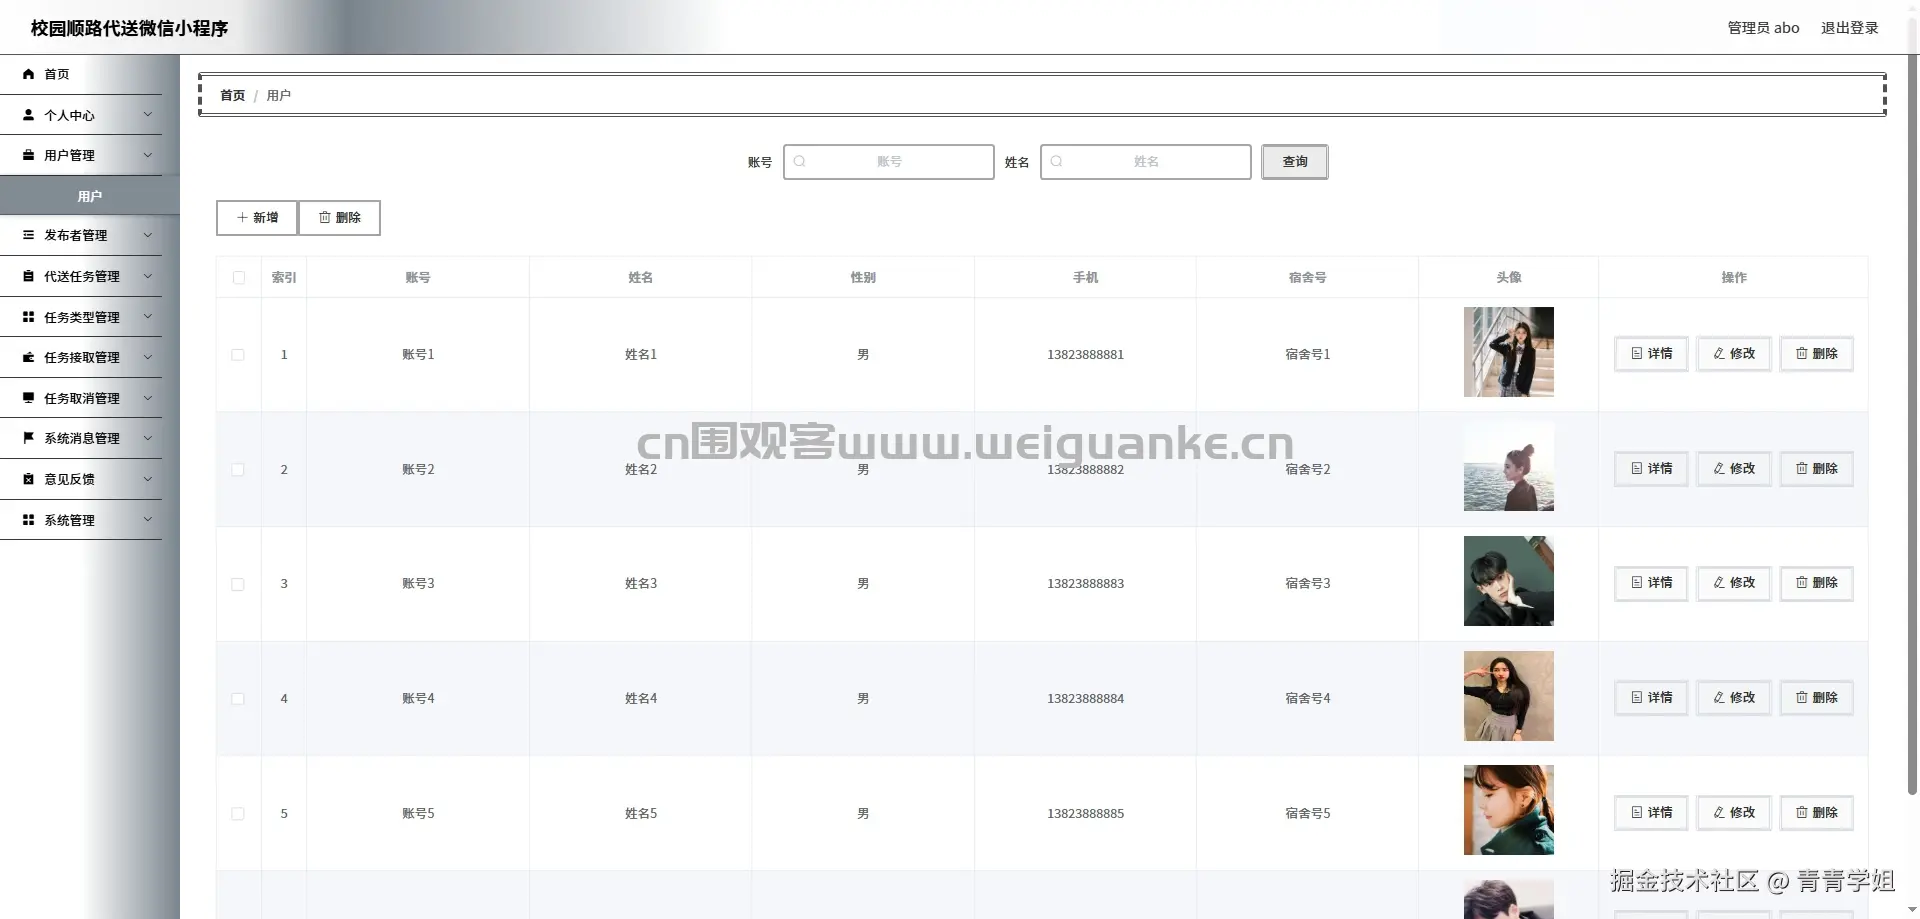The image size is (1920, 919).
Task: Check the row checkbox for 账号3
Action: pyautogui.click(x=238, y=584)
